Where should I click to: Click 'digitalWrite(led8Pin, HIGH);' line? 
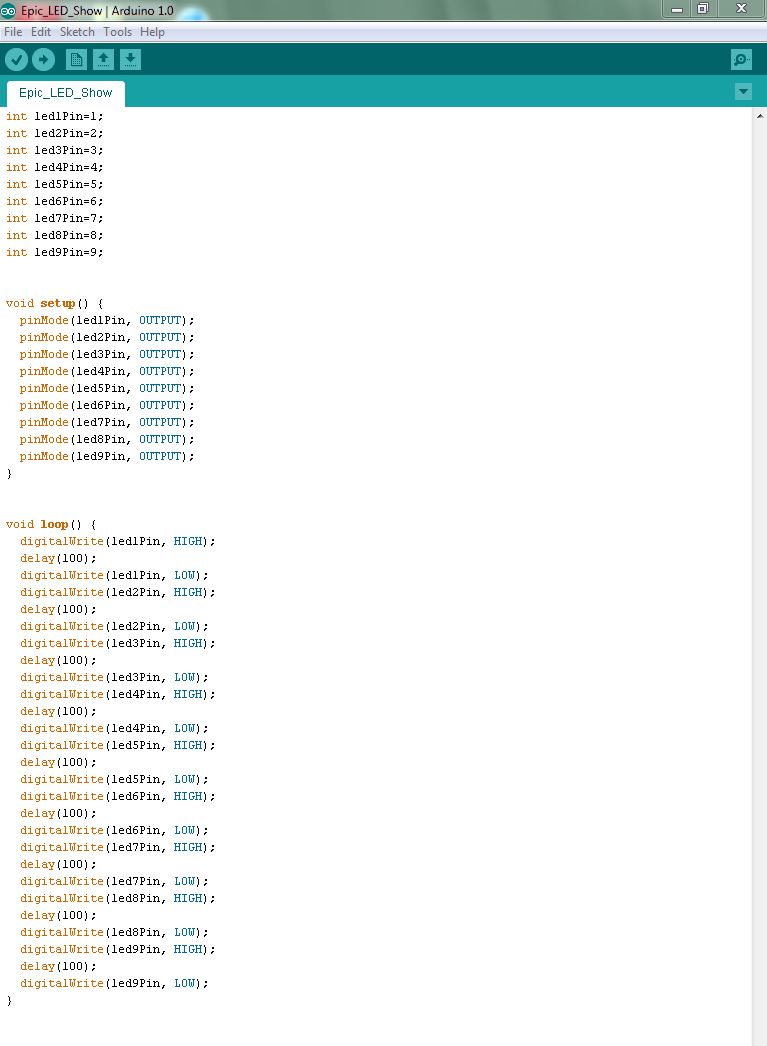[x=117, y=899]
